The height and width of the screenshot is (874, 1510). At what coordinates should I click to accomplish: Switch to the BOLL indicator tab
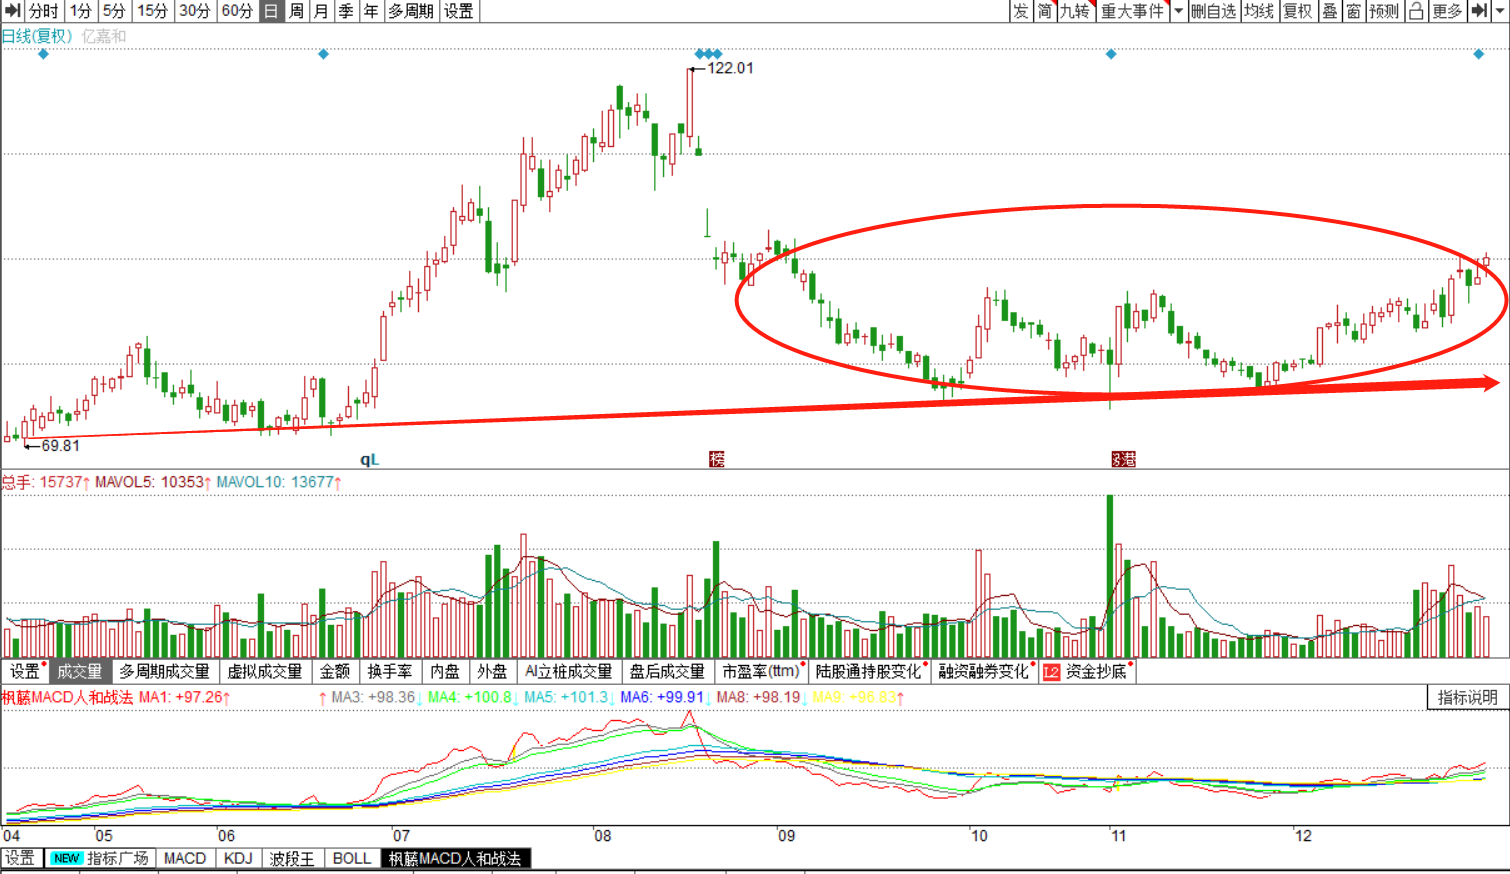(x=352, y=858)
